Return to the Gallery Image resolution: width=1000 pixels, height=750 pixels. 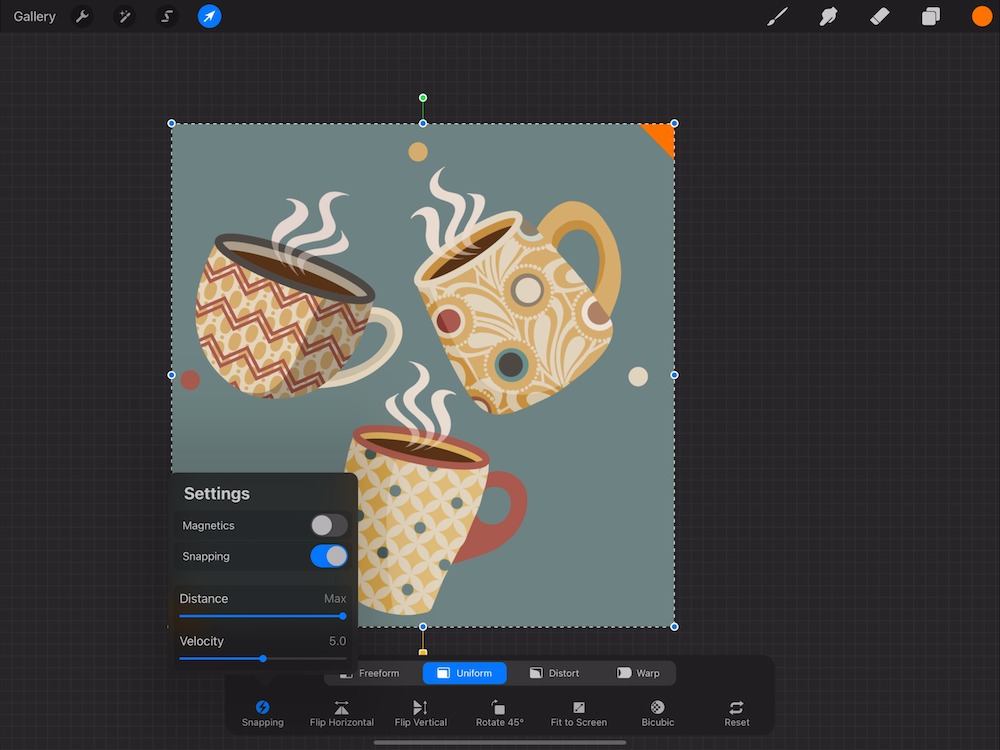pyautogui.click(x=35, y=17)
